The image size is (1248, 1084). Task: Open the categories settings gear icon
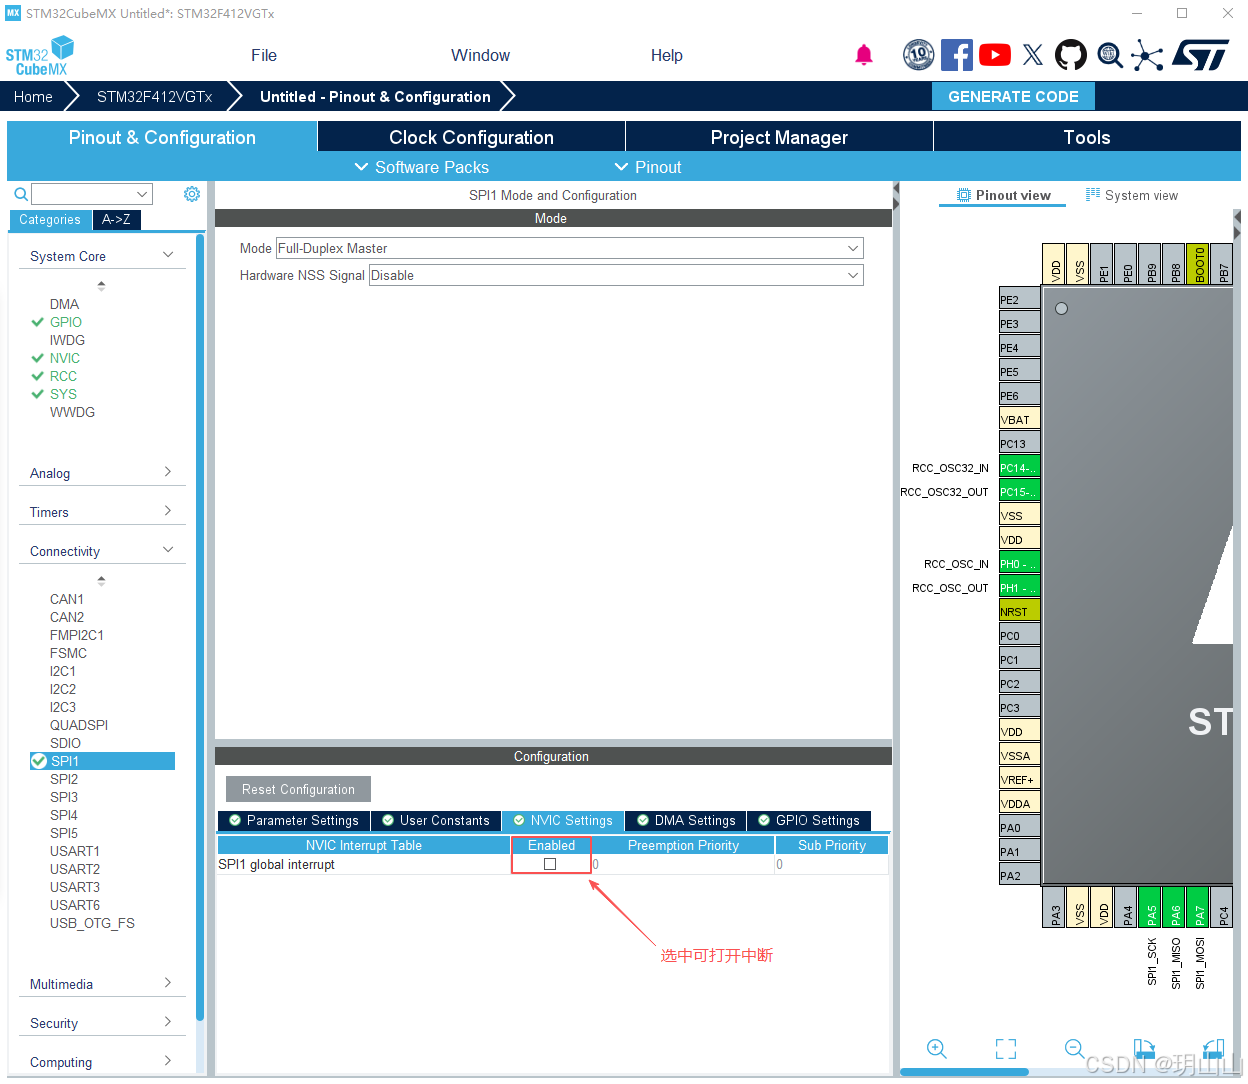192,194
